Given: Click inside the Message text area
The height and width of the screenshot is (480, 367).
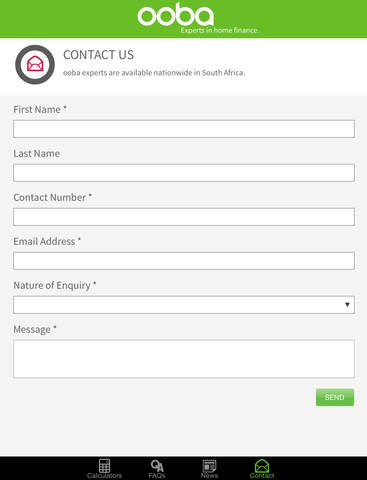Looking at the screenshot, I should (184, 359).
